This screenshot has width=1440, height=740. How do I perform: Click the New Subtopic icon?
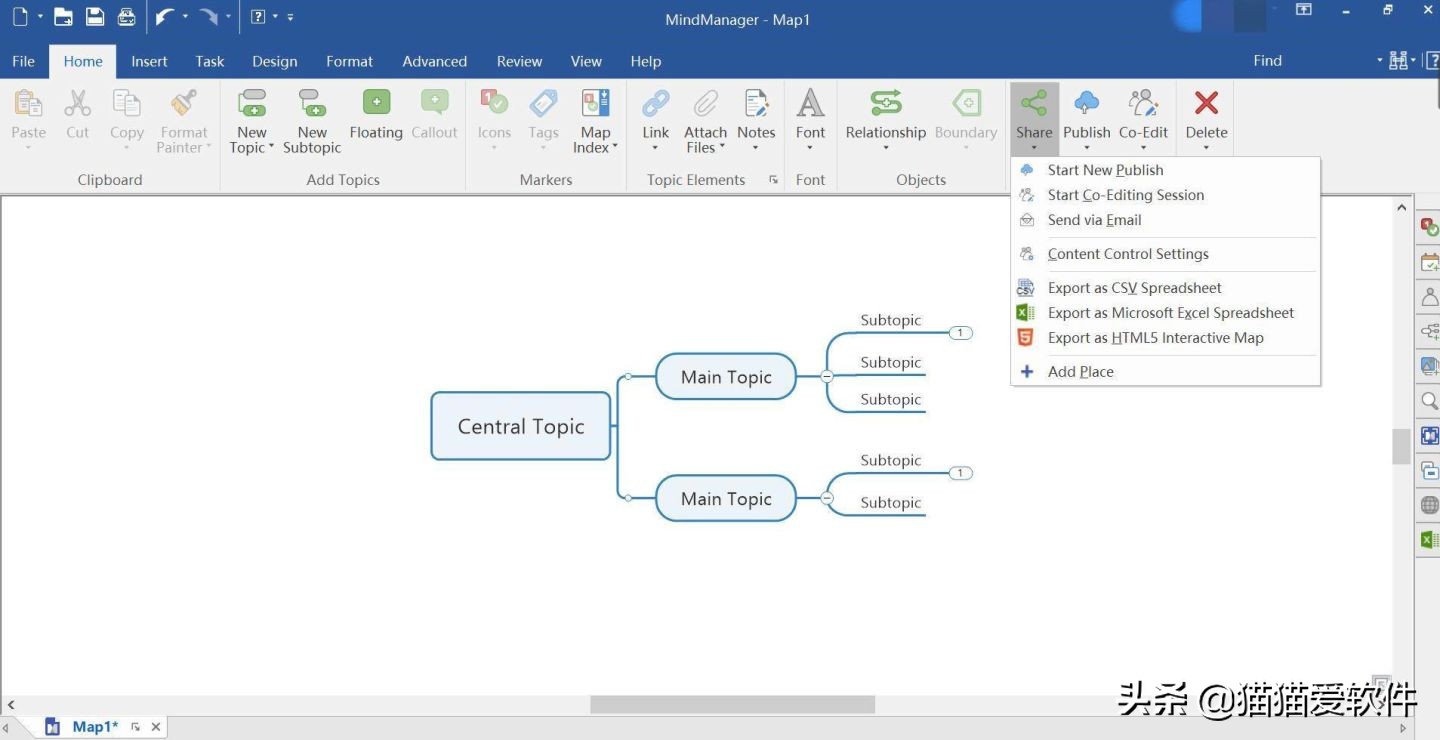312,104
